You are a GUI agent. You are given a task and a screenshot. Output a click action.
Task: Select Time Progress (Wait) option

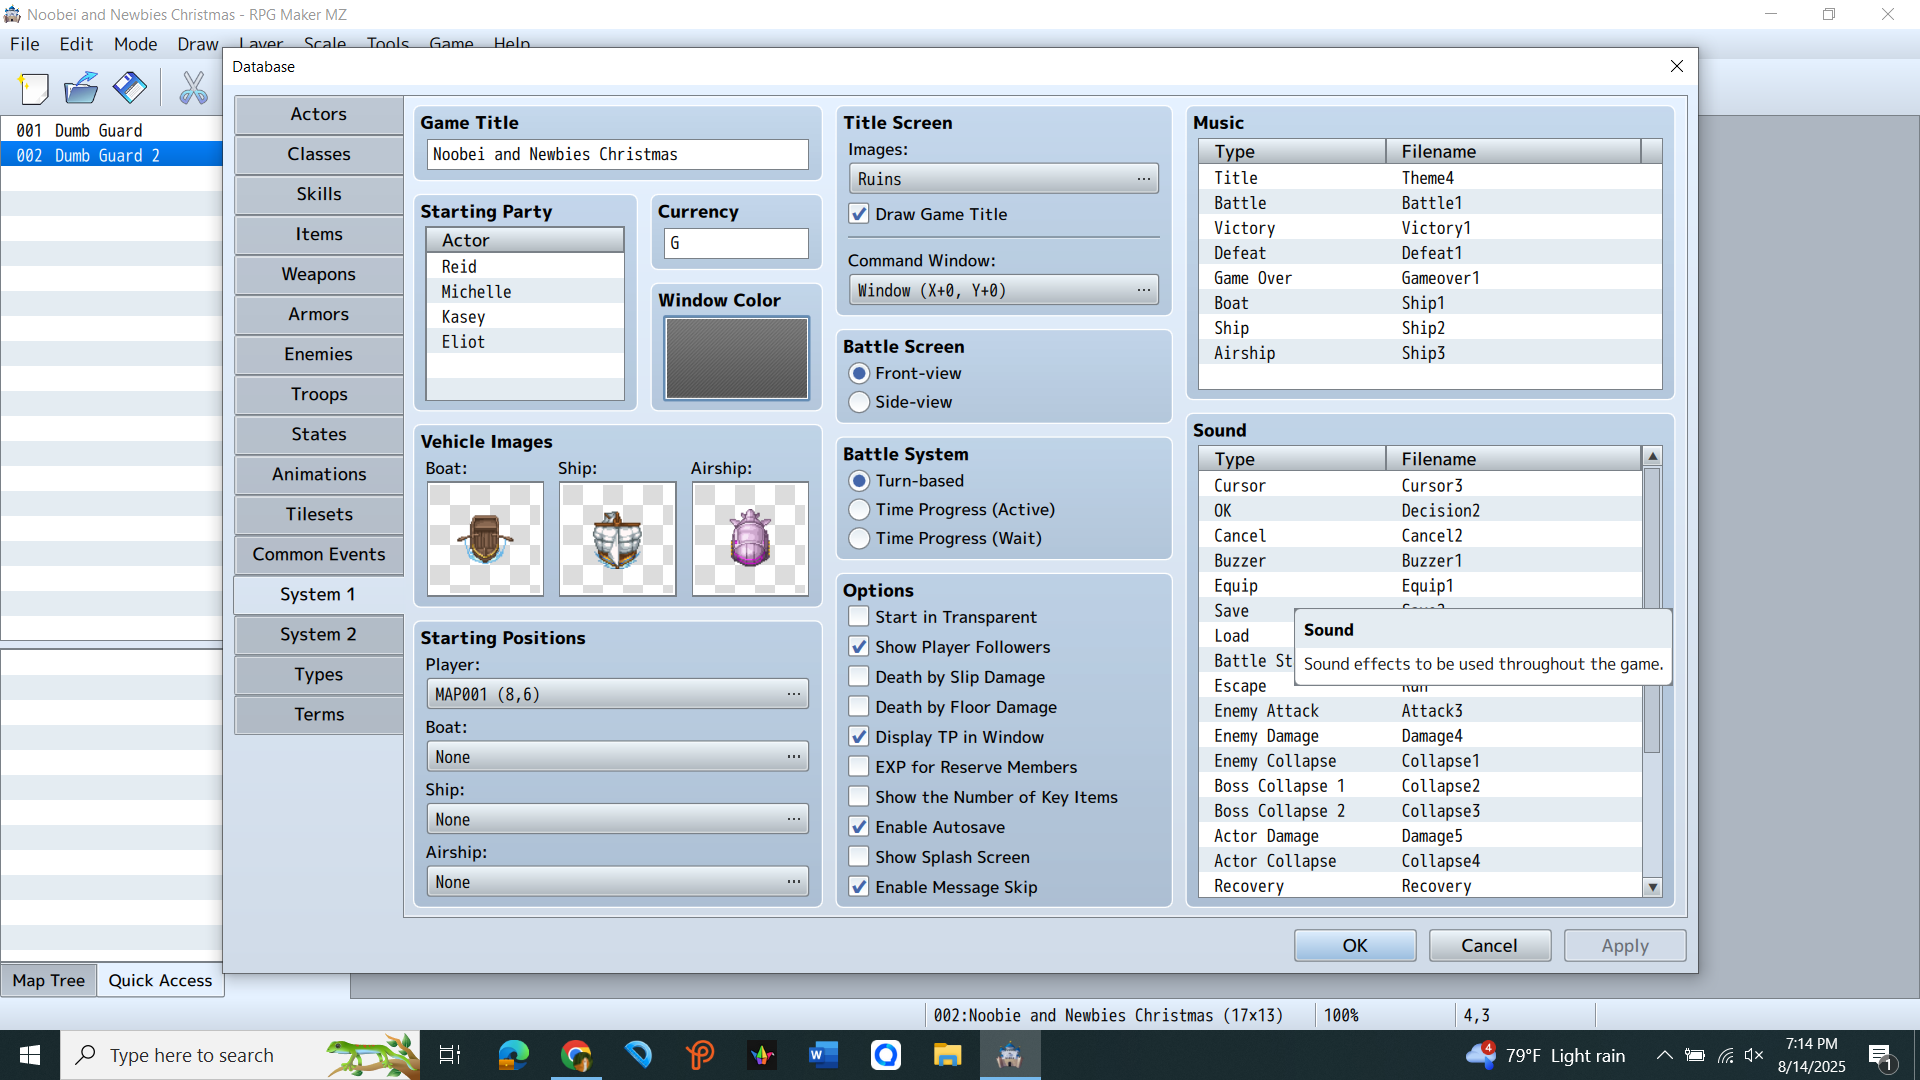click(859, 538)
